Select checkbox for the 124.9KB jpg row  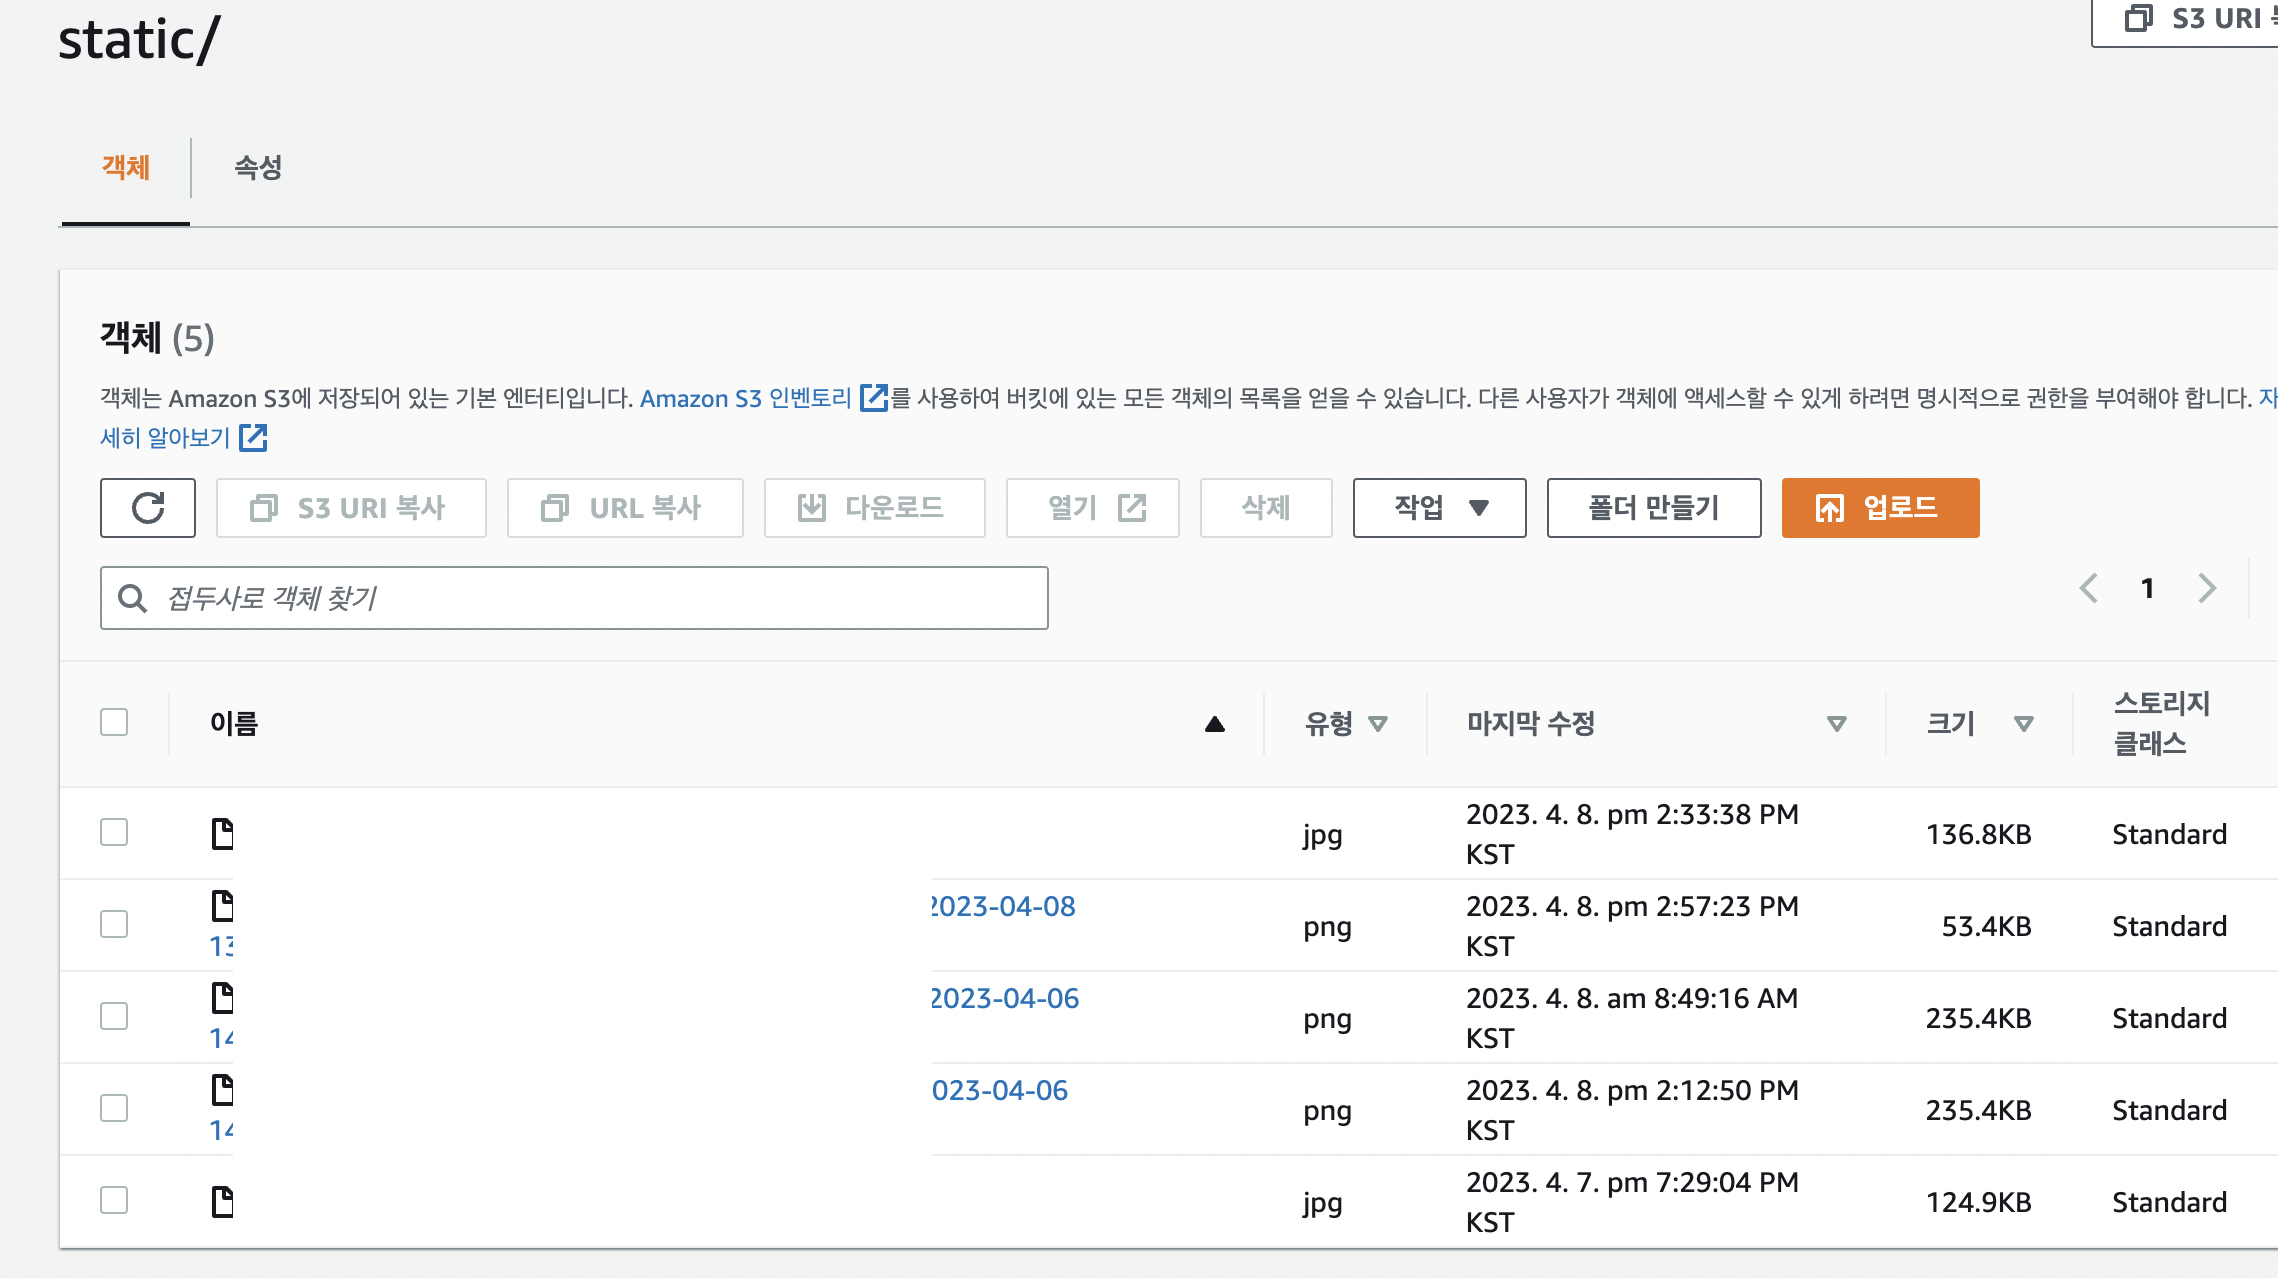114,1200
